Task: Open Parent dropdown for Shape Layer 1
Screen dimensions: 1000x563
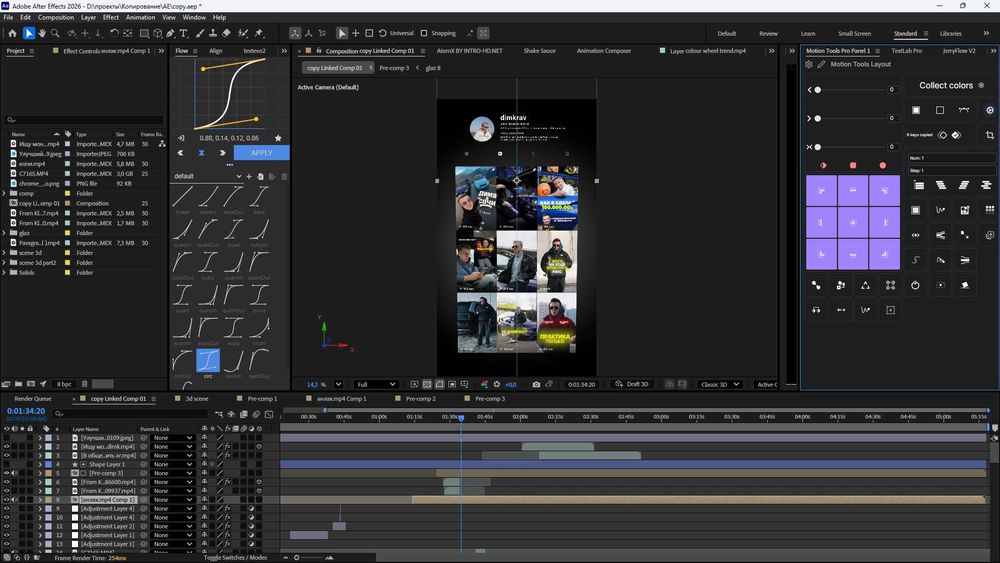Action: pos(173,464)
